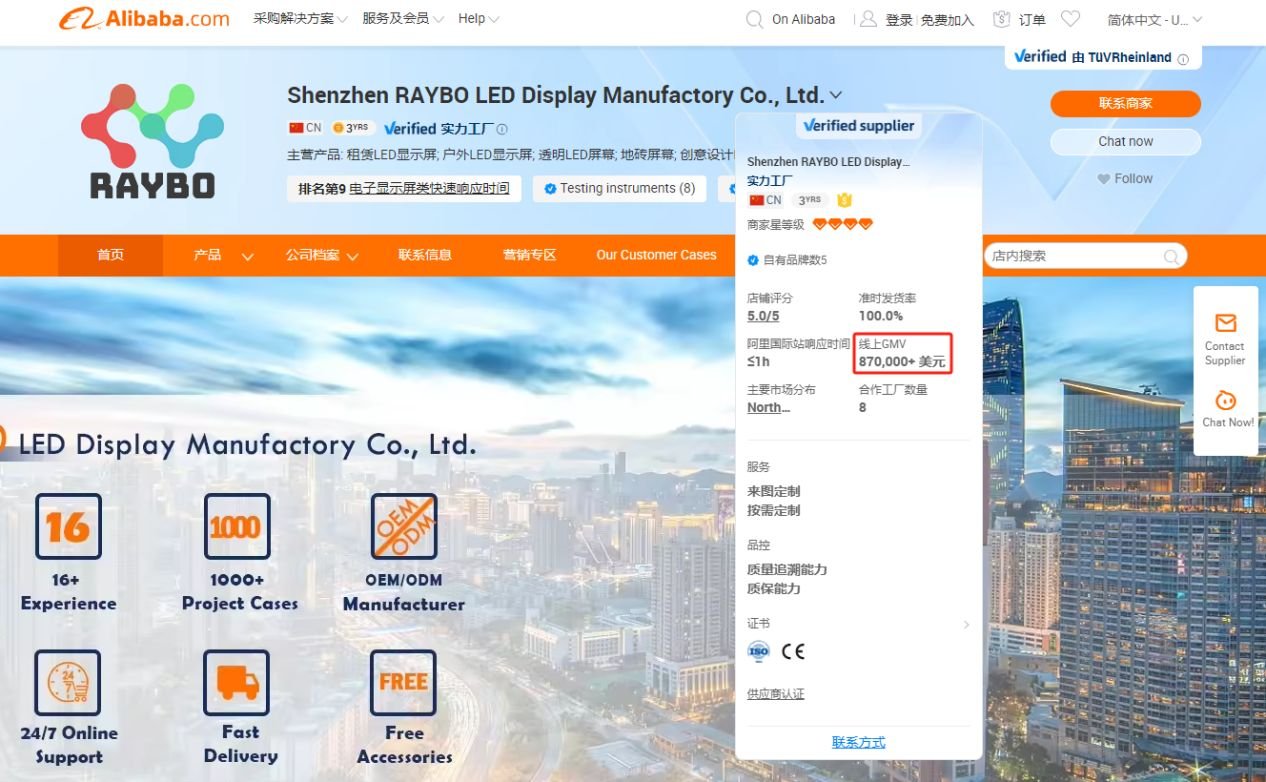The width and height of the screenshot is (1266, 782).
Task: Click the Alibaba.com logo
Action: (143, 18)
